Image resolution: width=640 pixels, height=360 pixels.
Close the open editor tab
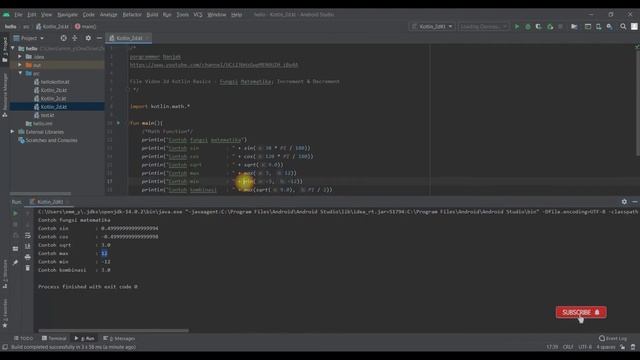148,38
